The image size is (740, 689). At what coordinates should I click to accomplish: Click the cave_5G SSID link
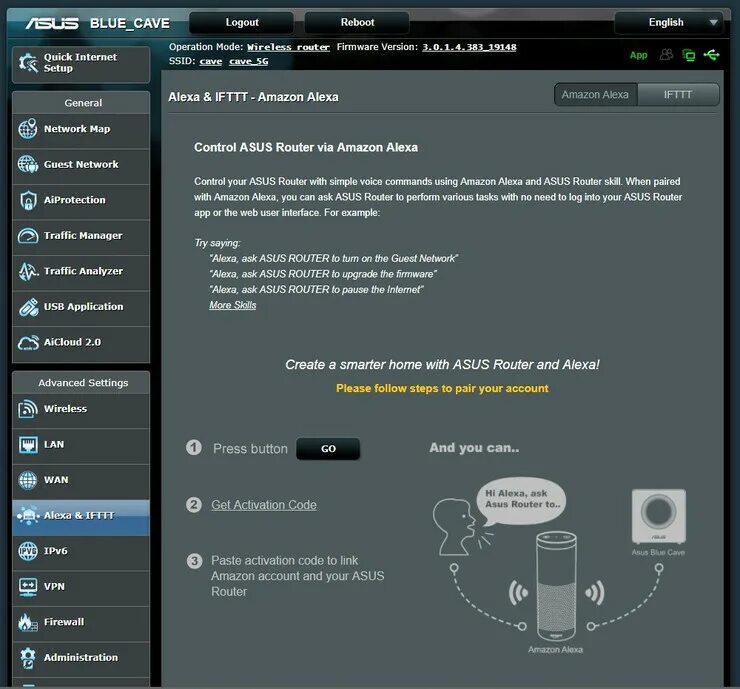[249, 61]
